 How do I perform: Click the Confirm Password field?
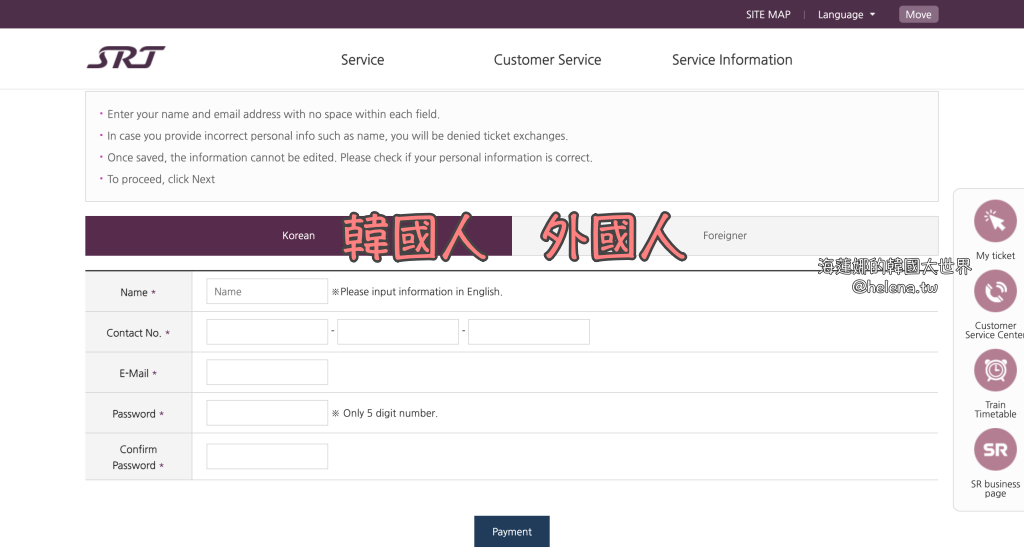tap(267, 457)
